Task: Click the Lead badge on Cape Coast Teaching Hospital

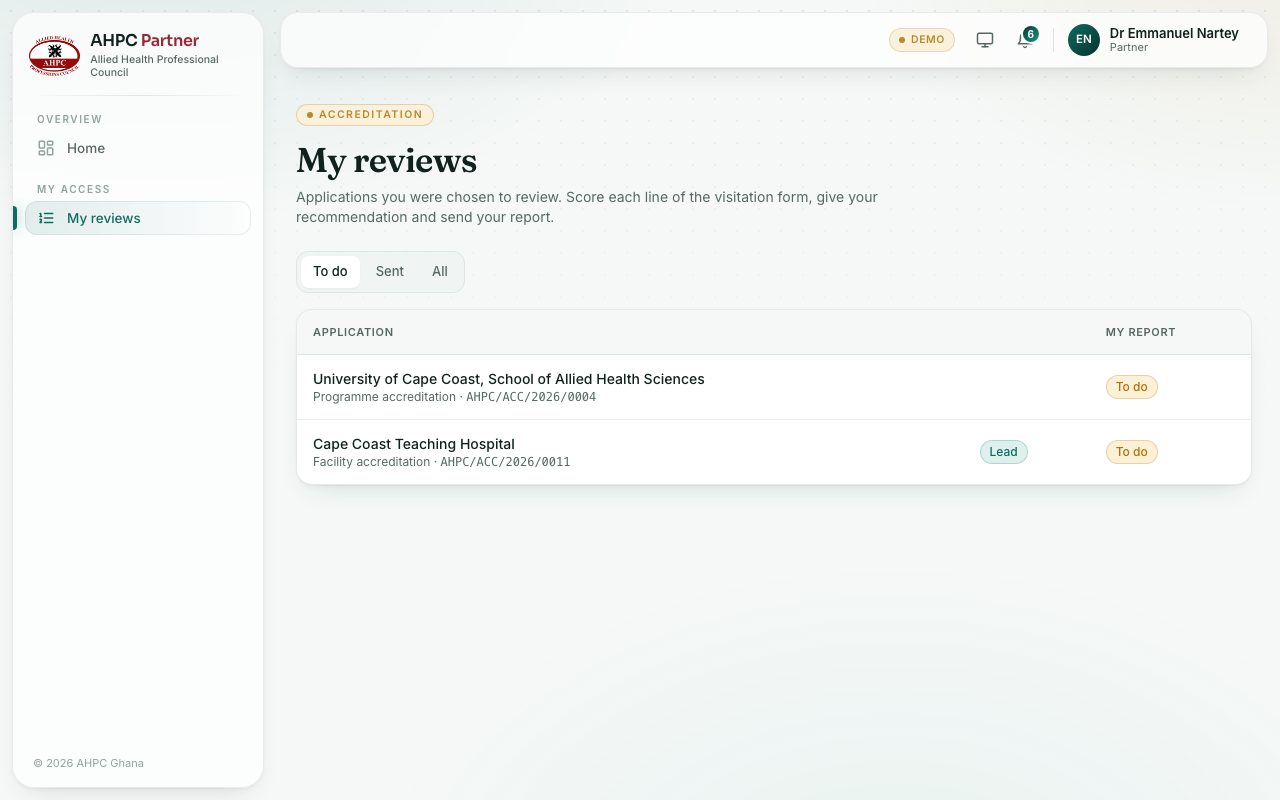Action: pos(1003,452)
